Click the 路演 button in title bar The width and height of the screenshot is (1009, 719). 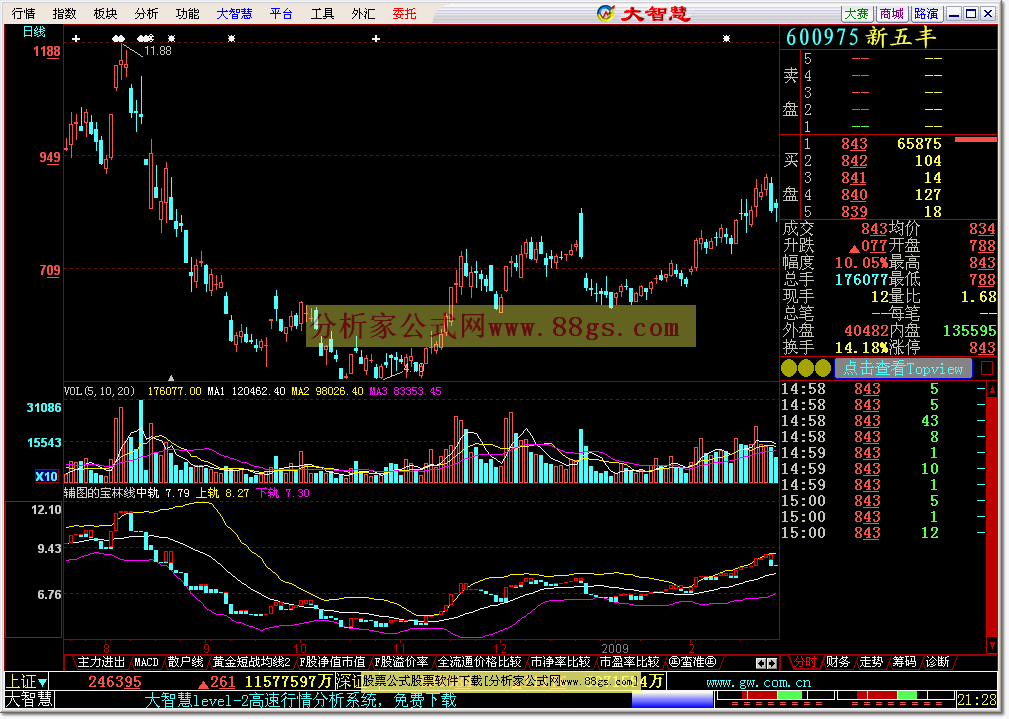coord(926,14)
